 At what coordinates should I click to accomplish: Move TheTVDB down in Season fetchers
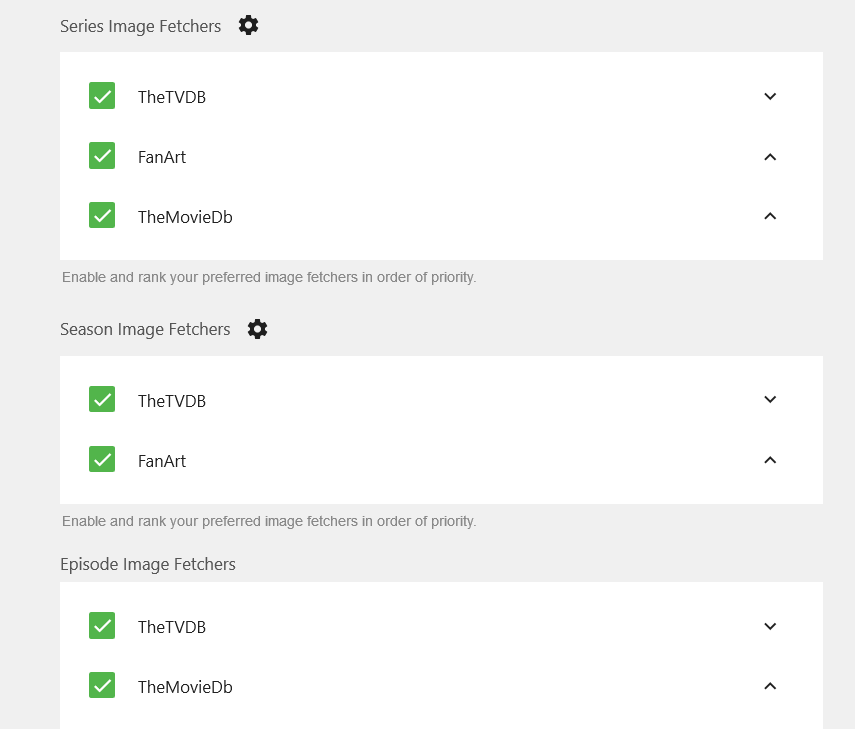pos(770,400)
